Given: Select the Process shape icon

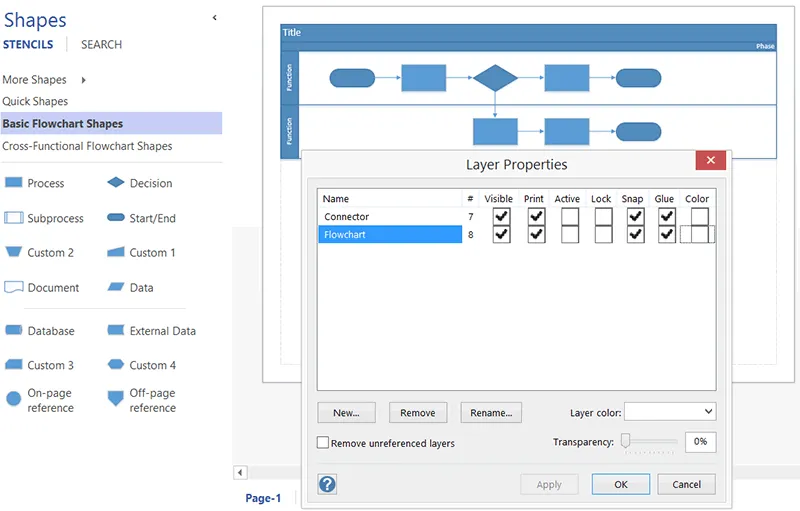Looking at the screenshot, I should coord(13,183).
